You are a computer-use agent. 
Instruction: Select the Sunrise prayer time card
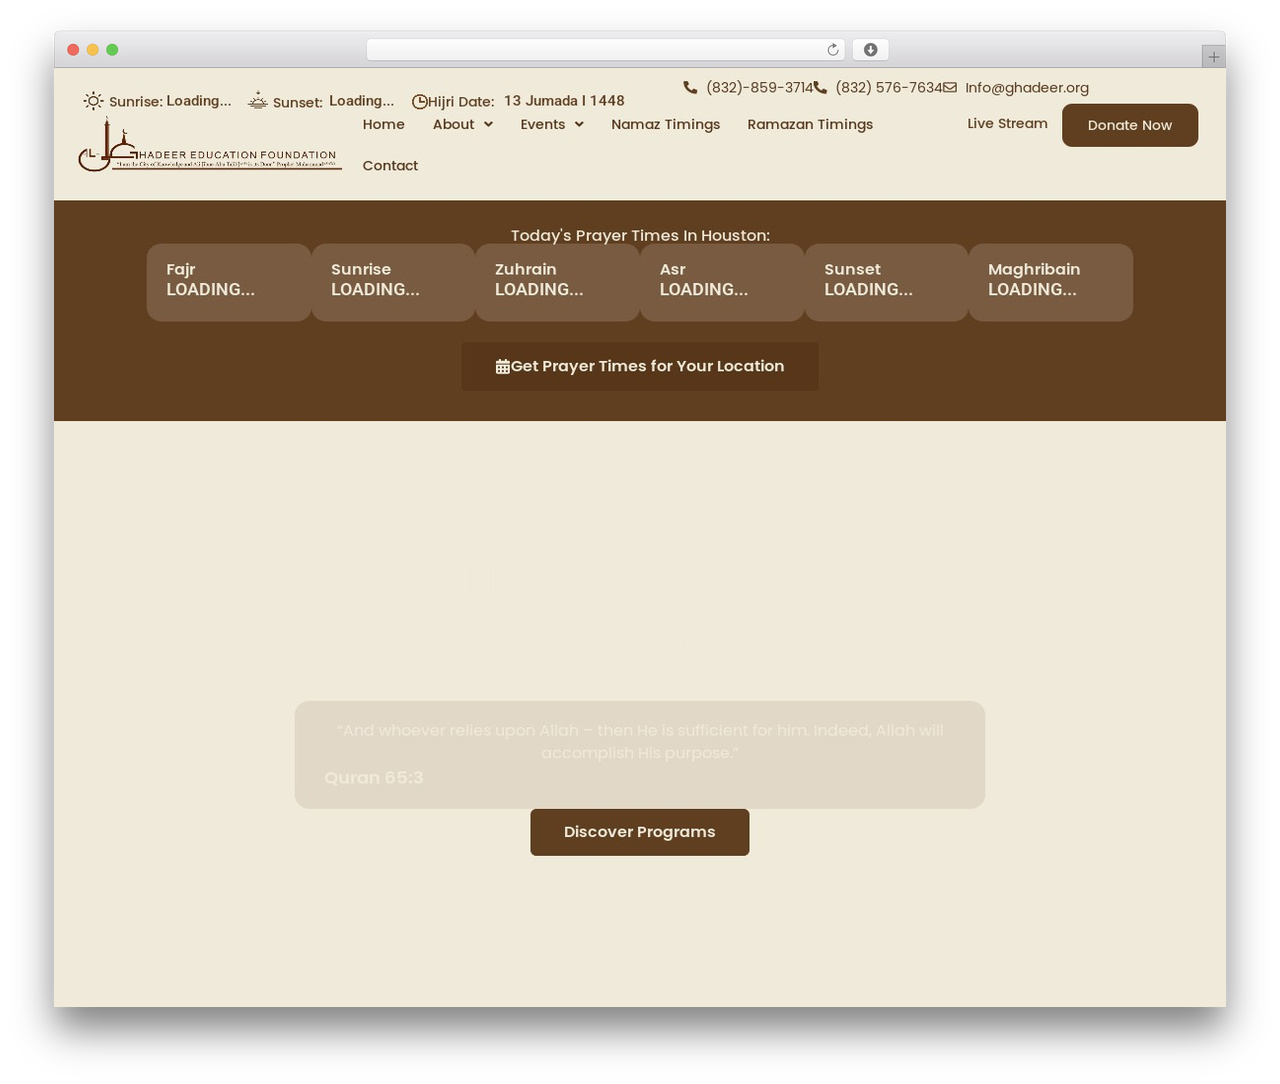point(393,283)
